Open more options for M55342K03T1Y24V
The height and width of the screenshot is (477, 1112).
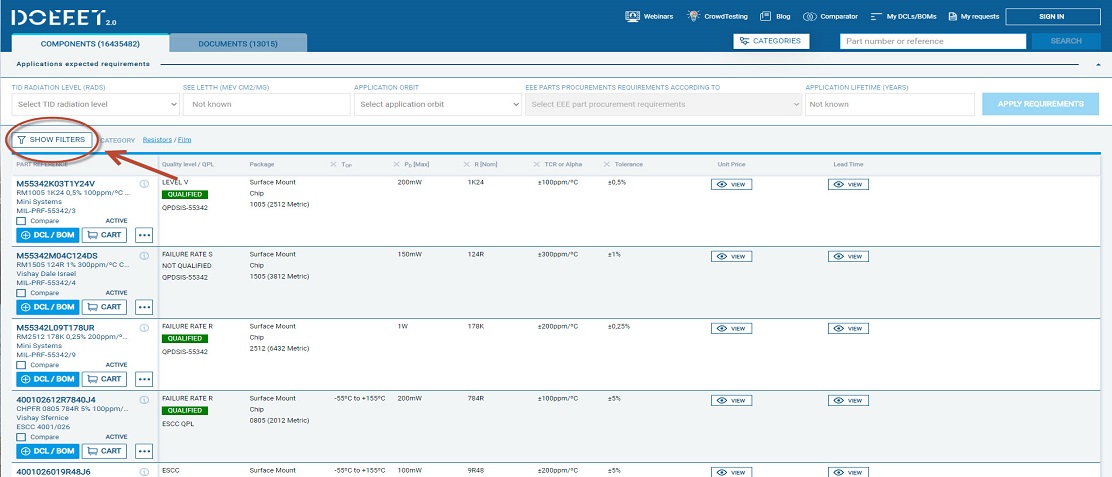[144, 235]
